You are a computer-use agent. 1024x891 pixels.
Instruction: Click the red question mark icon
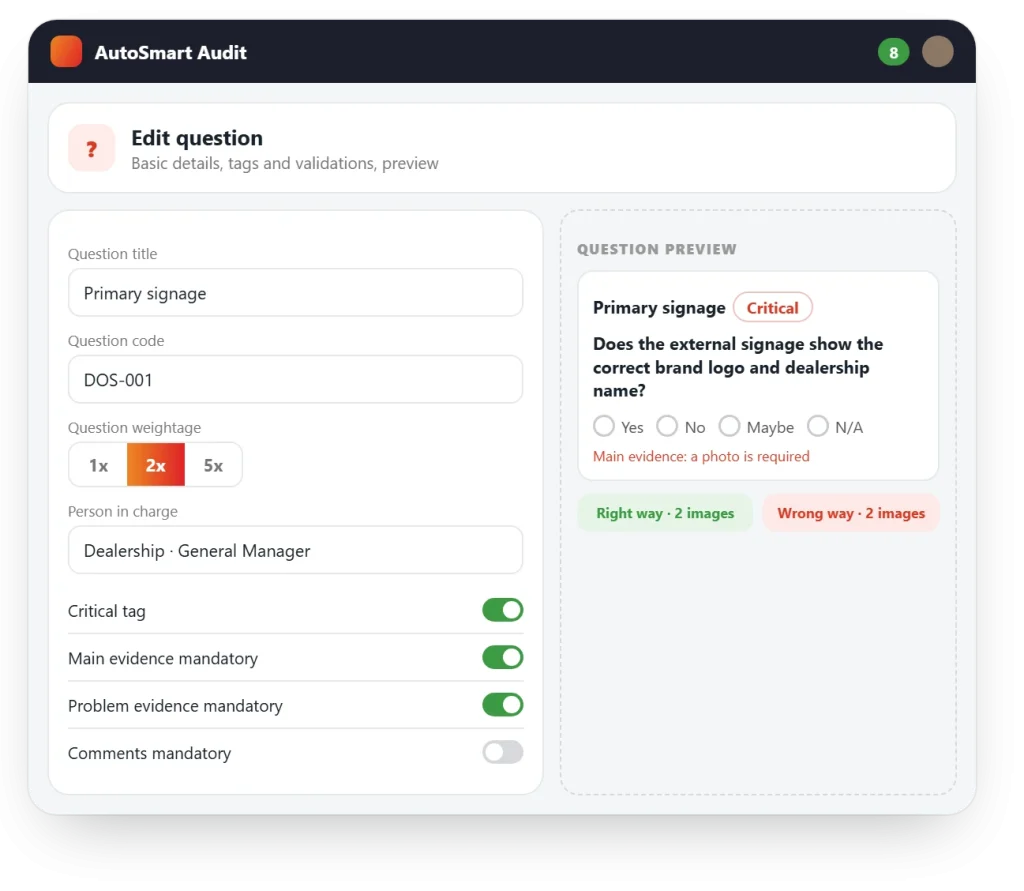(x=91, y=148)
